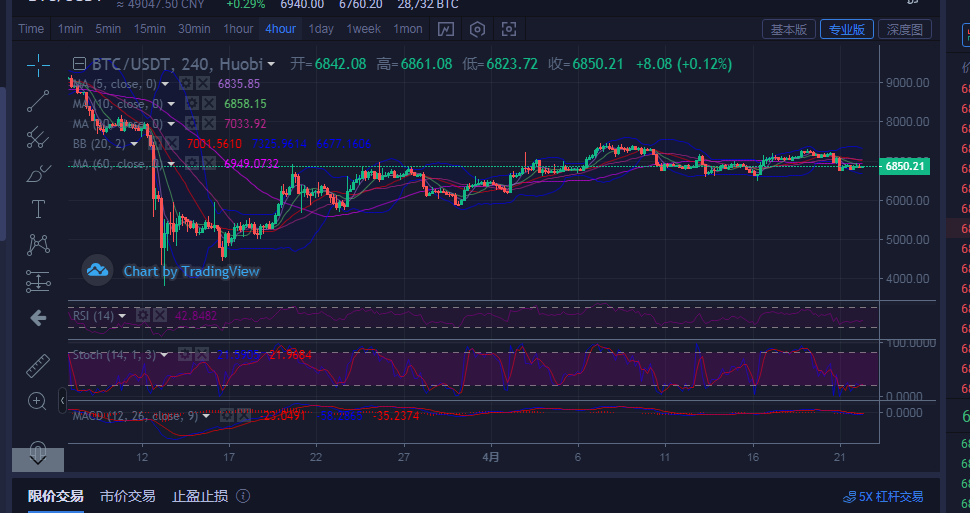Open settings gear for Stoch indicator

(x=184, y=355)
